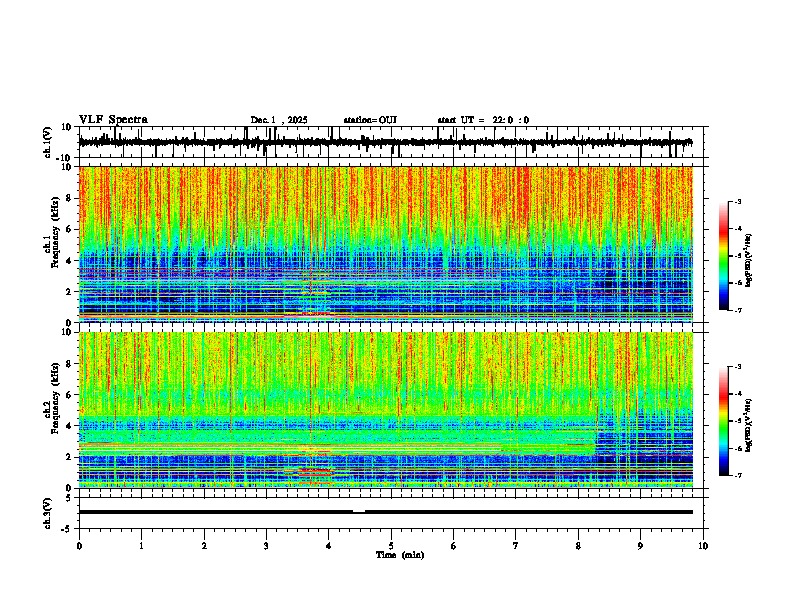Click the gap in the ch.3 trace
Viewport: 792px width, 612px height.
pyautogui.click(x=359, y=512)
